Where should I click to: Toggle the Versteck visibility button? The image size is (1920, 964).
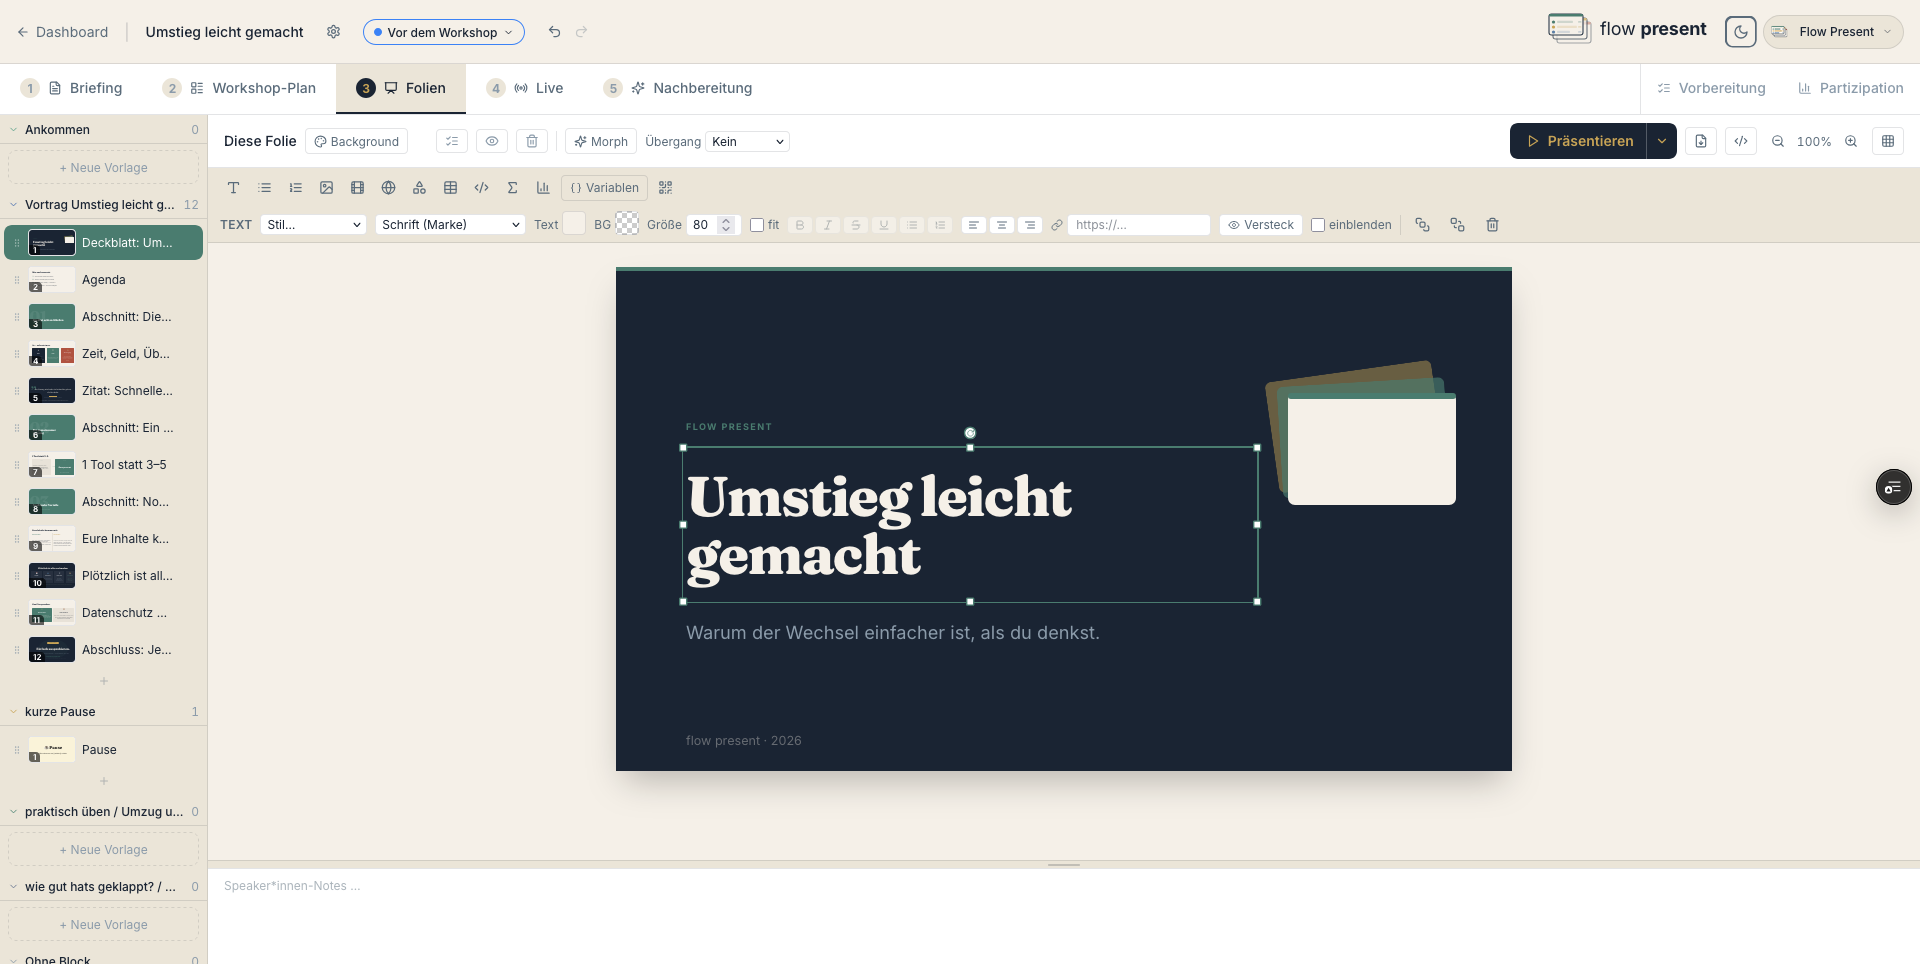tap(1261, 225)
